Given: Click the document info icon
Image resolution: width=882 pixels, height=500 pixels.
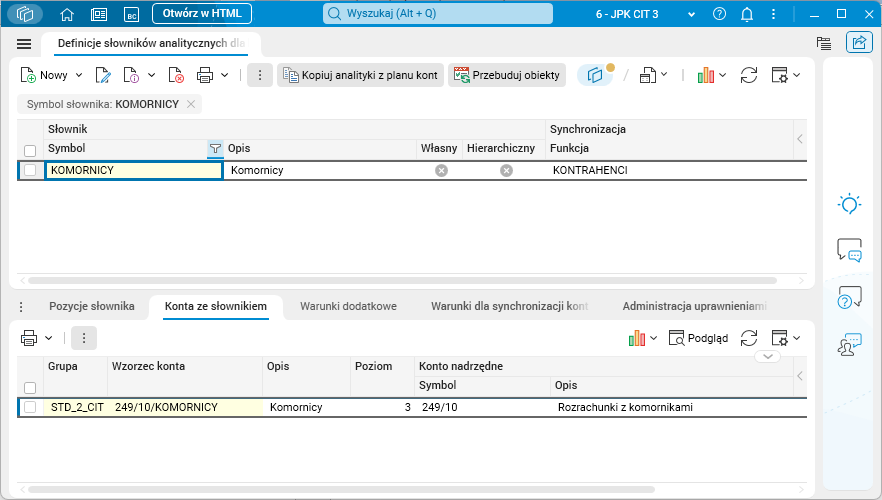Looking at the screenshot, I should 130,75.
